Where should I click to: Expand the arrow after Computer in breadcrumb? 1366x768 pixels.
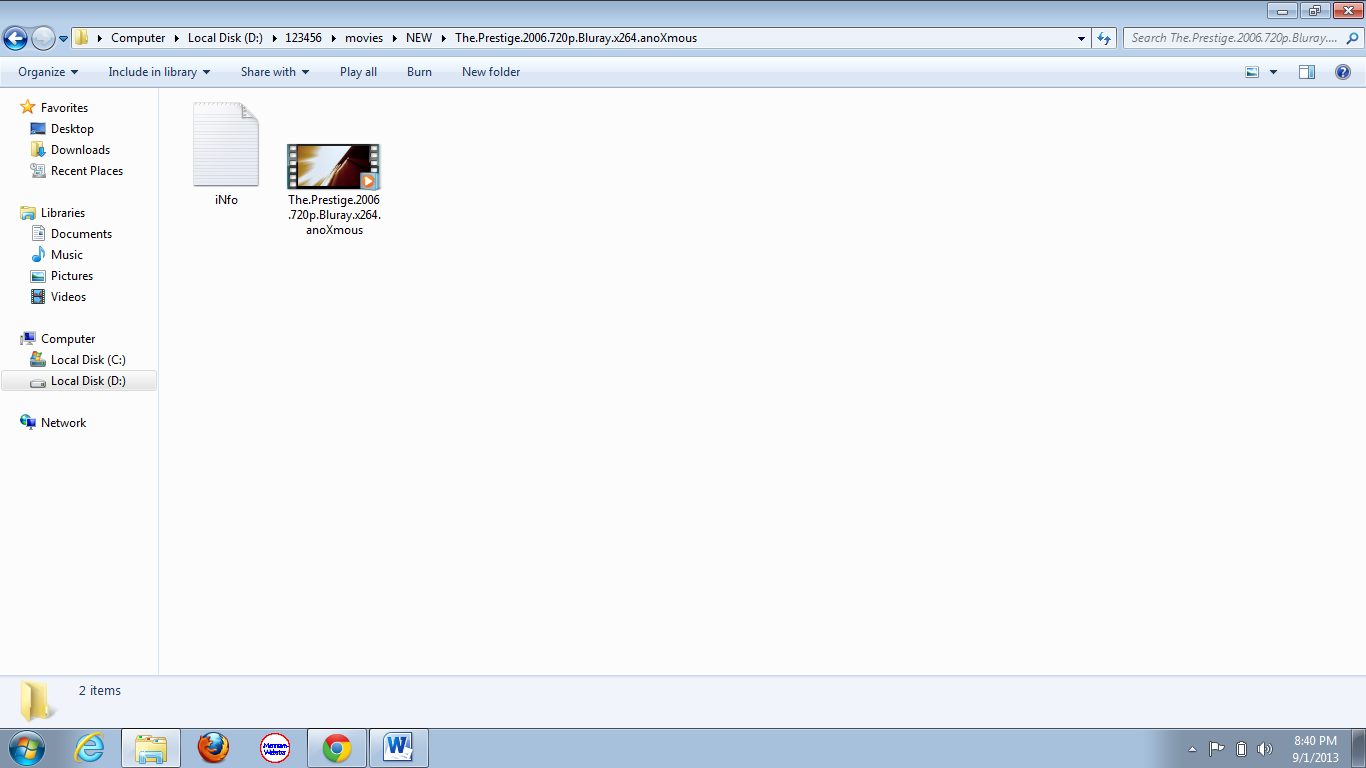click(x=177, y=38)
